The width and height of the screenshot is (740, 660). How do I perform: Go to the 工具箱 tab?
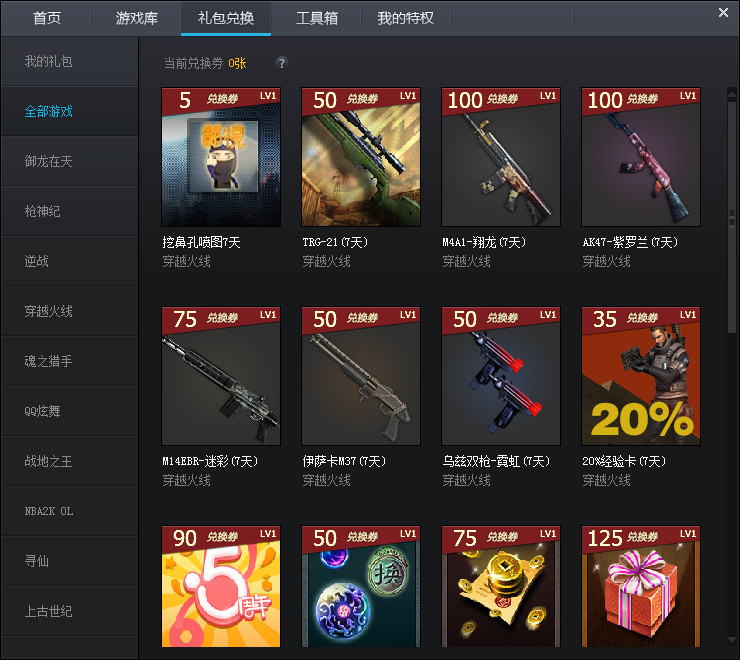[x=317, y=18]
